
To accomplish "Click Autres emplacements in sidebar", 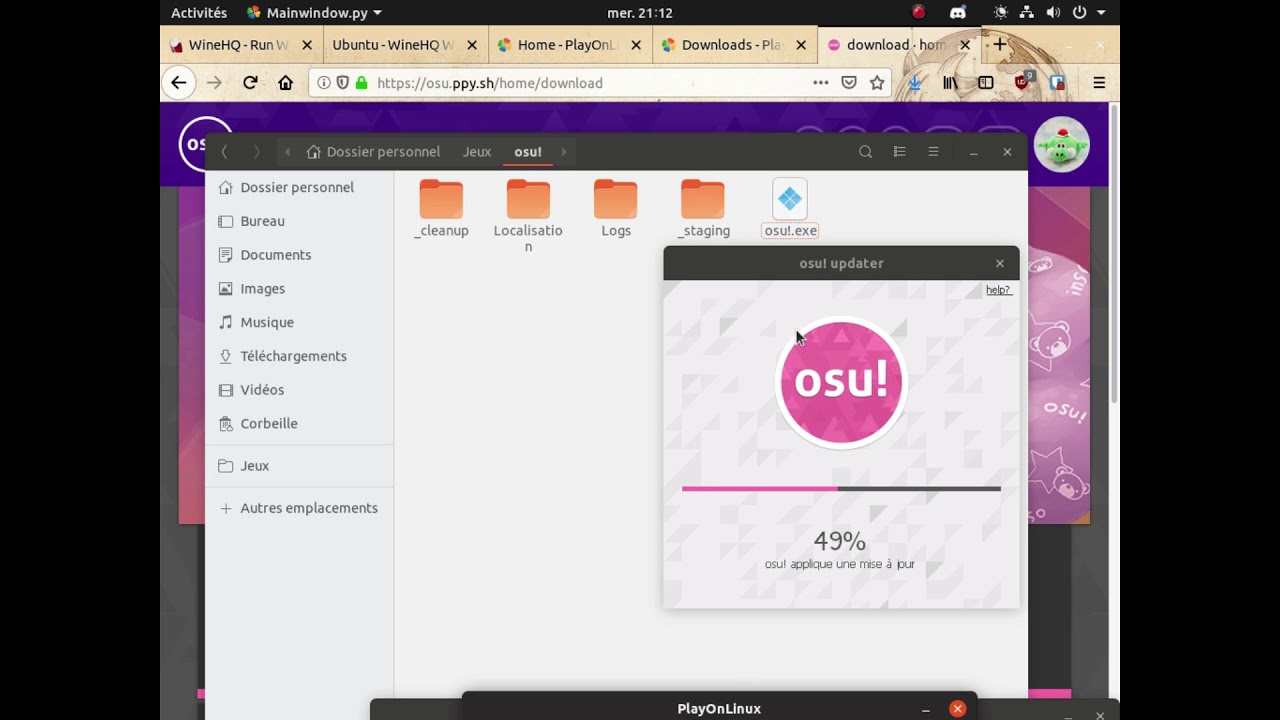I will click(299, 508).
